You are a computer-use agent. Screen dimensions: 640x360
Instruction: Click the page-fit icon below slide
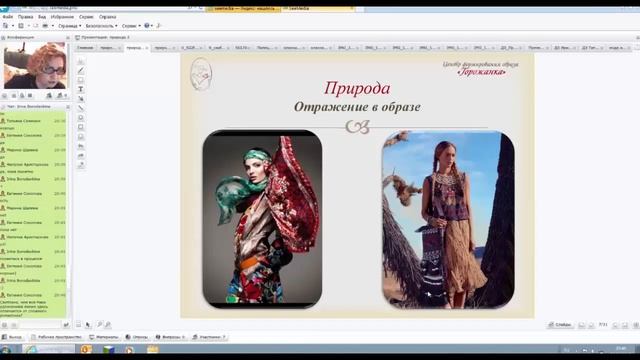[x=78, y=325]
